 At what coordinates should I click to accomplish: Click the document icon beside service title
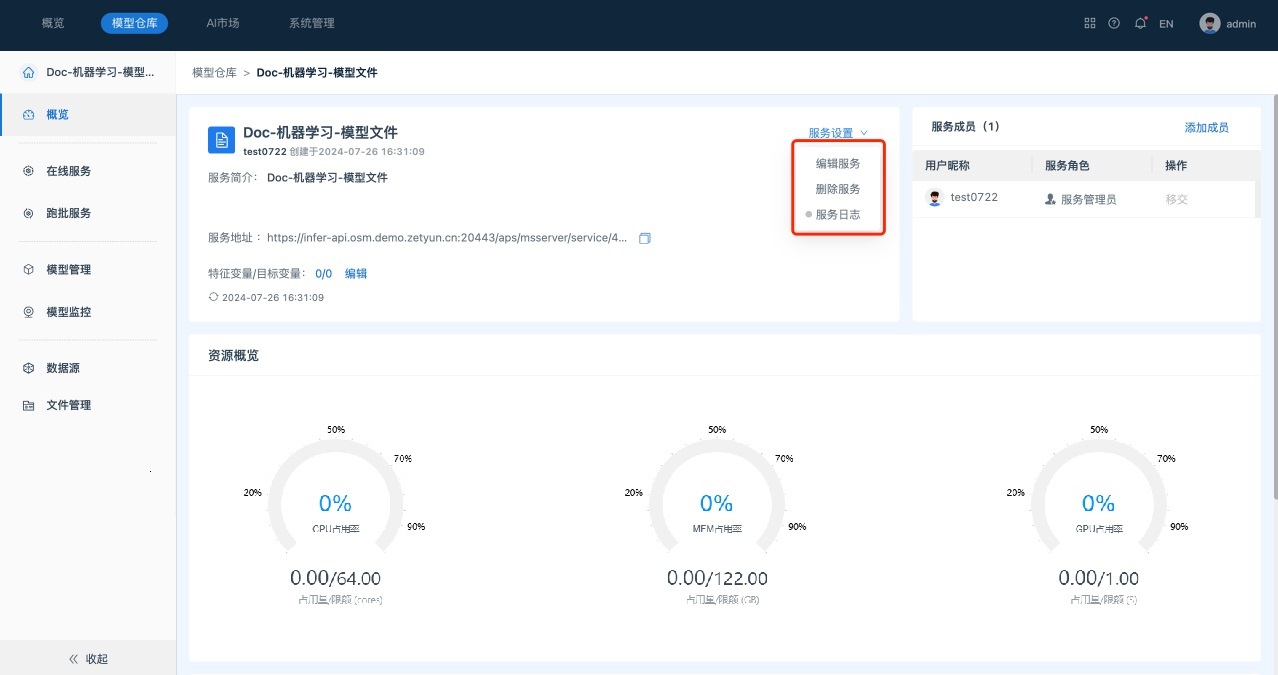(x=221, y=139)
